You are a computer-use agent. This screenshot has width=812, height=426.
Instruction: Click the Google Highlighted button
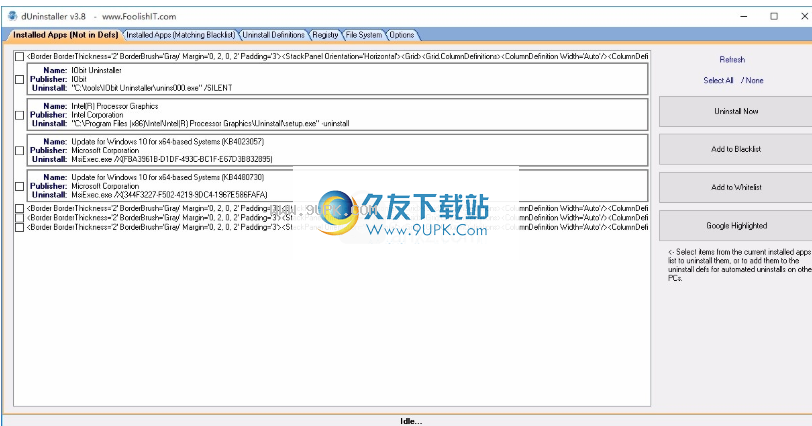click(x=736, y=226)
